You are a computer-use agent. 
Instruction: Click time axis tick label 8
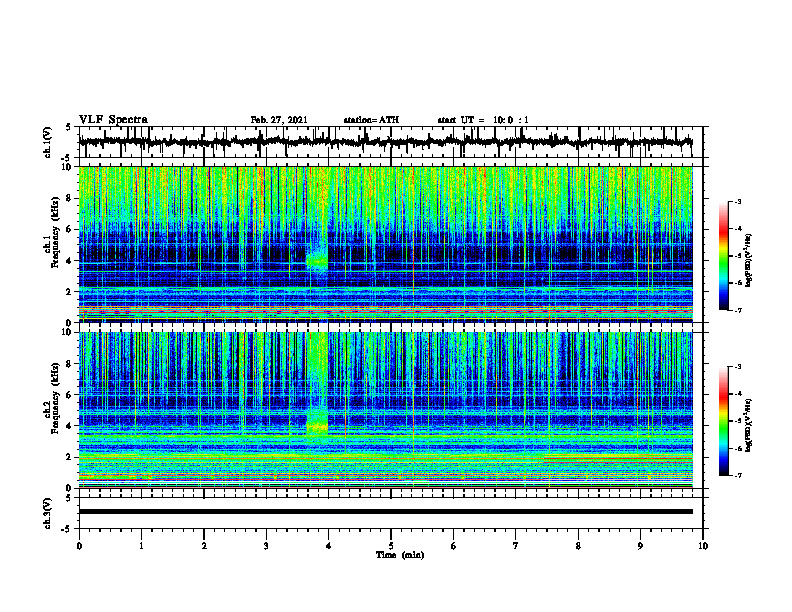pos(578,546)
